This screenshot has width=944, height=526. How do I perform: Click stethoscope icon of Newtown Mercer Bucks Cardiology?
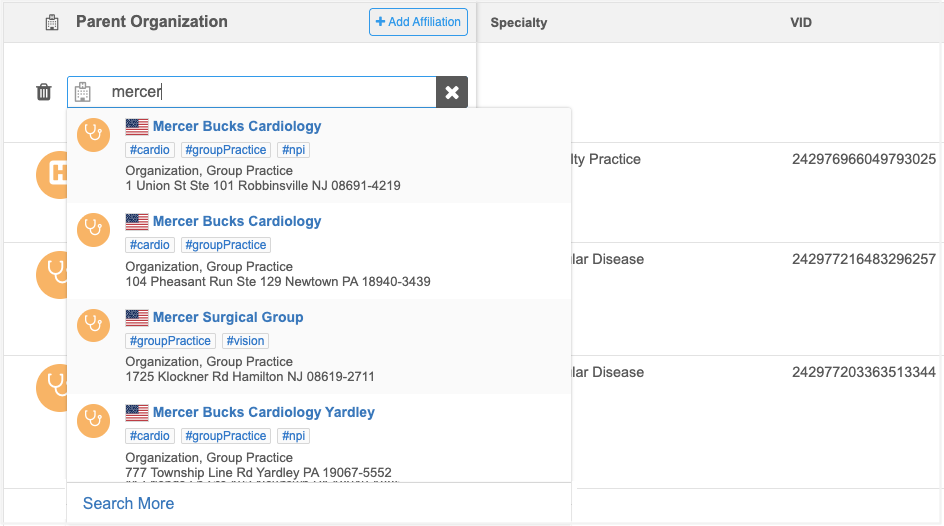click(x=93, y=230)
